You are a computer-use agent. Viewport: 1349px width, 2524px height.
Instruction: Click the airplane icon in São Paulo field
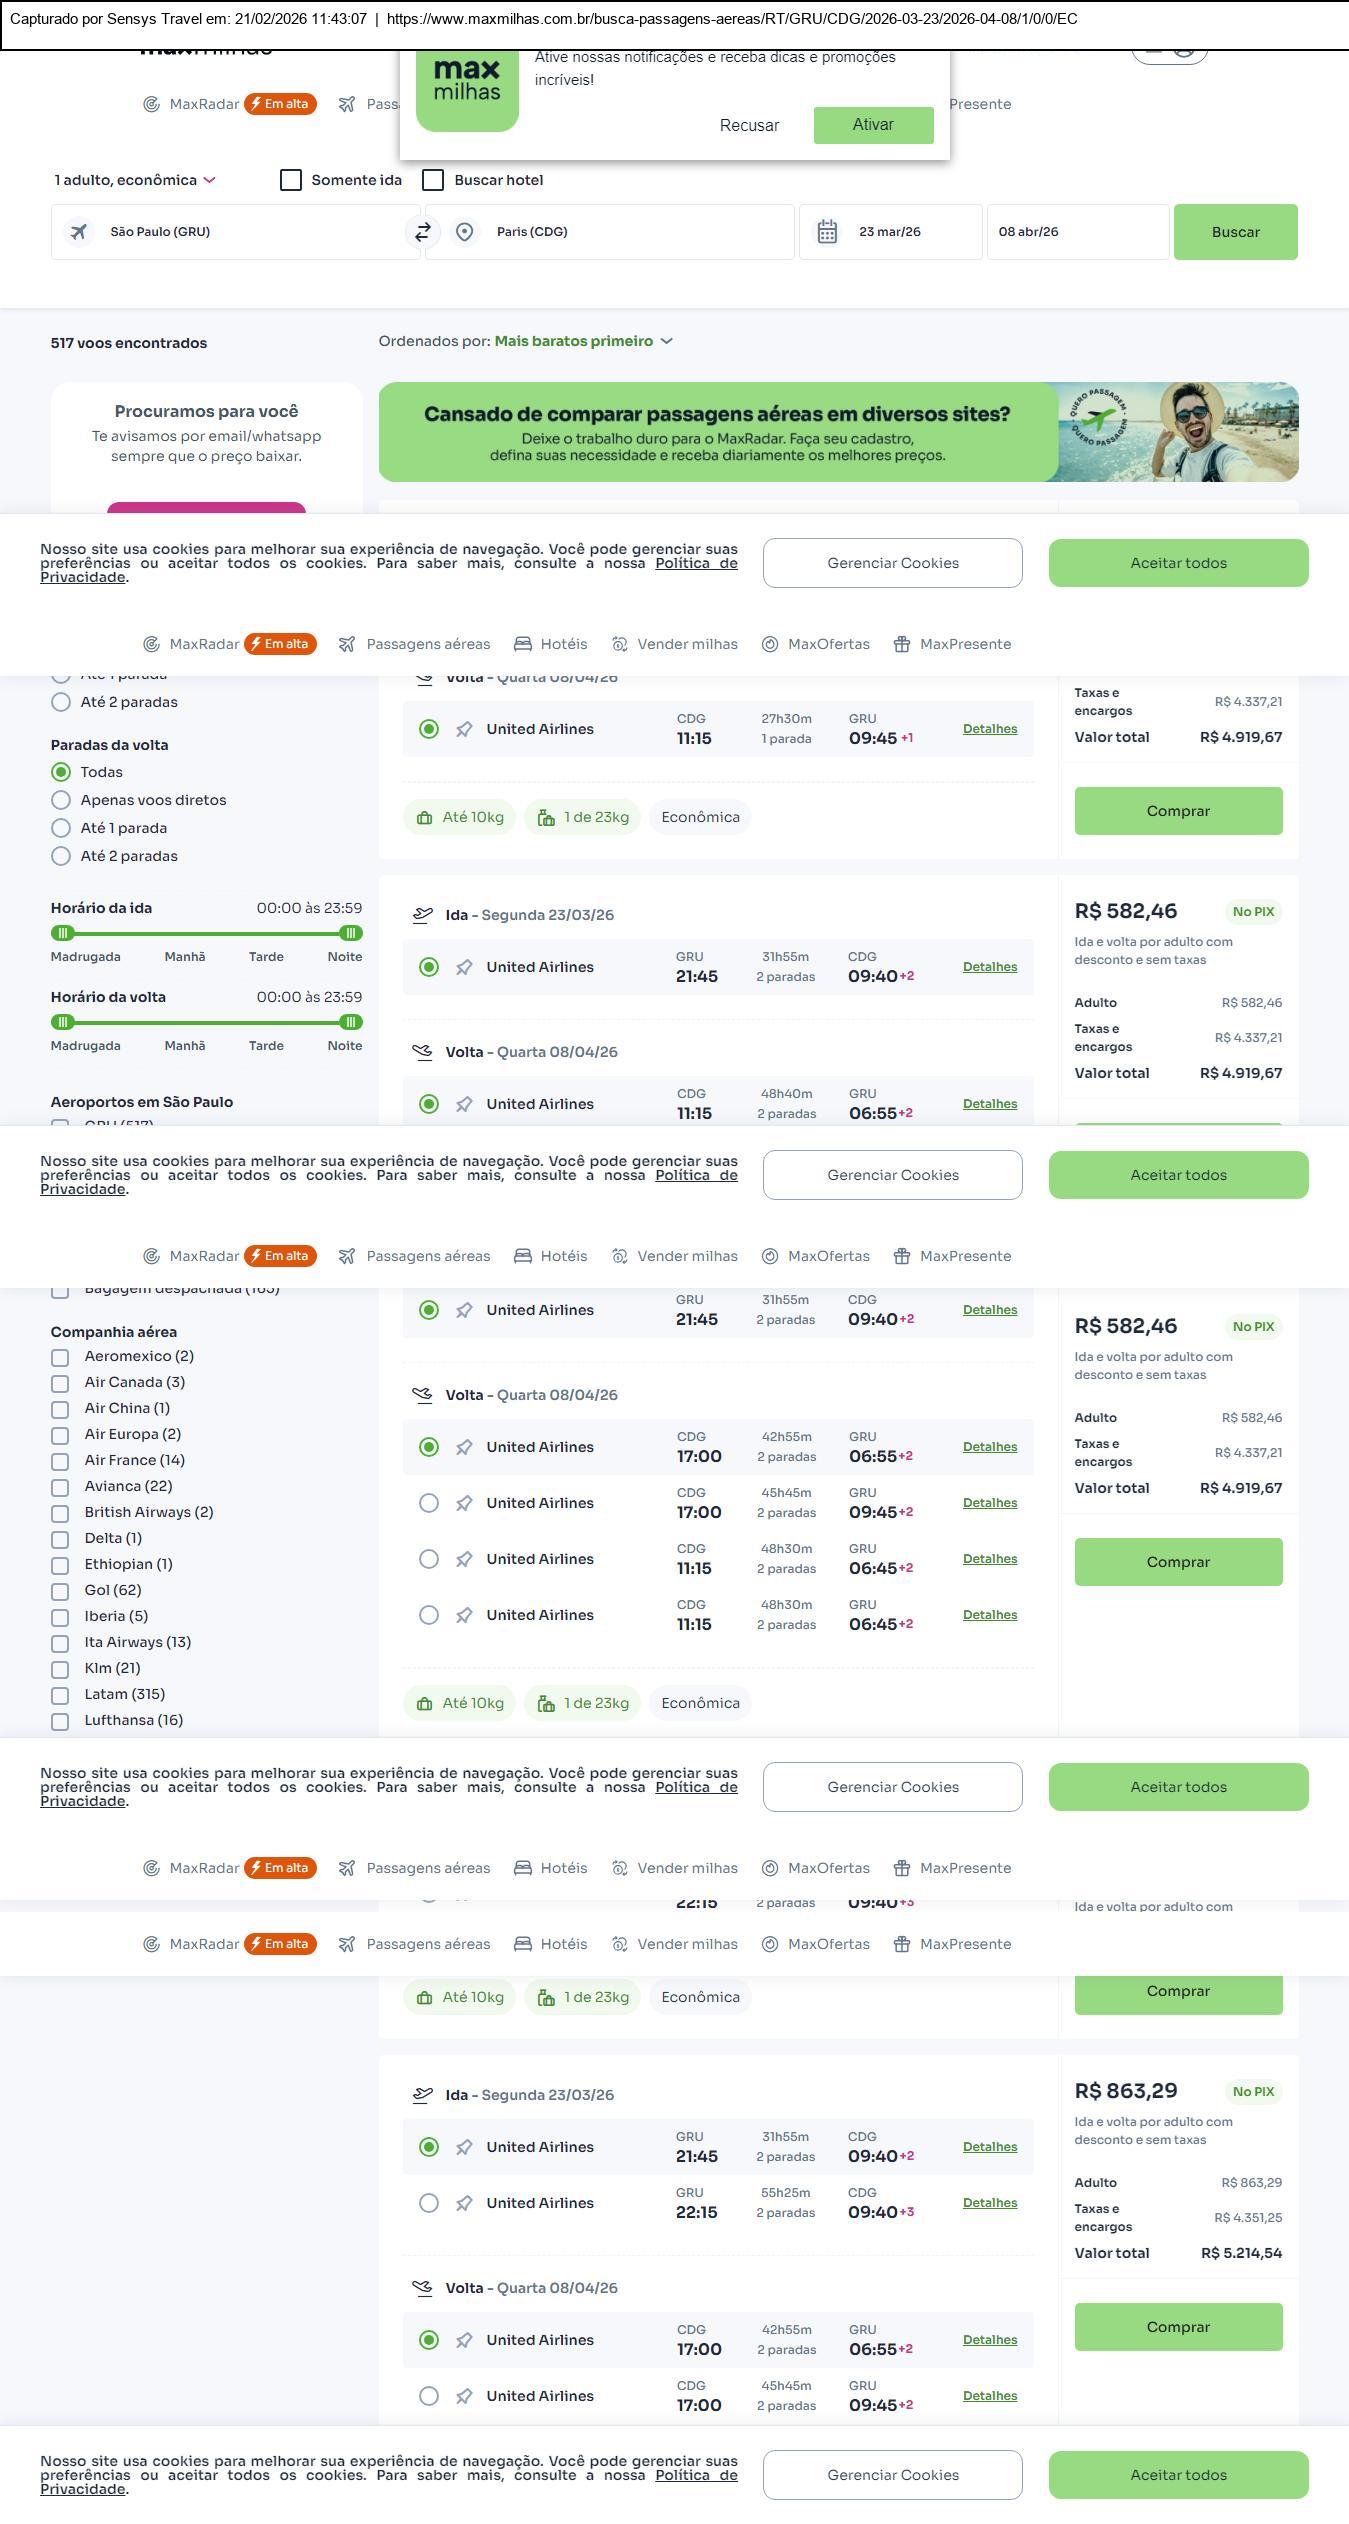[79, 232]
